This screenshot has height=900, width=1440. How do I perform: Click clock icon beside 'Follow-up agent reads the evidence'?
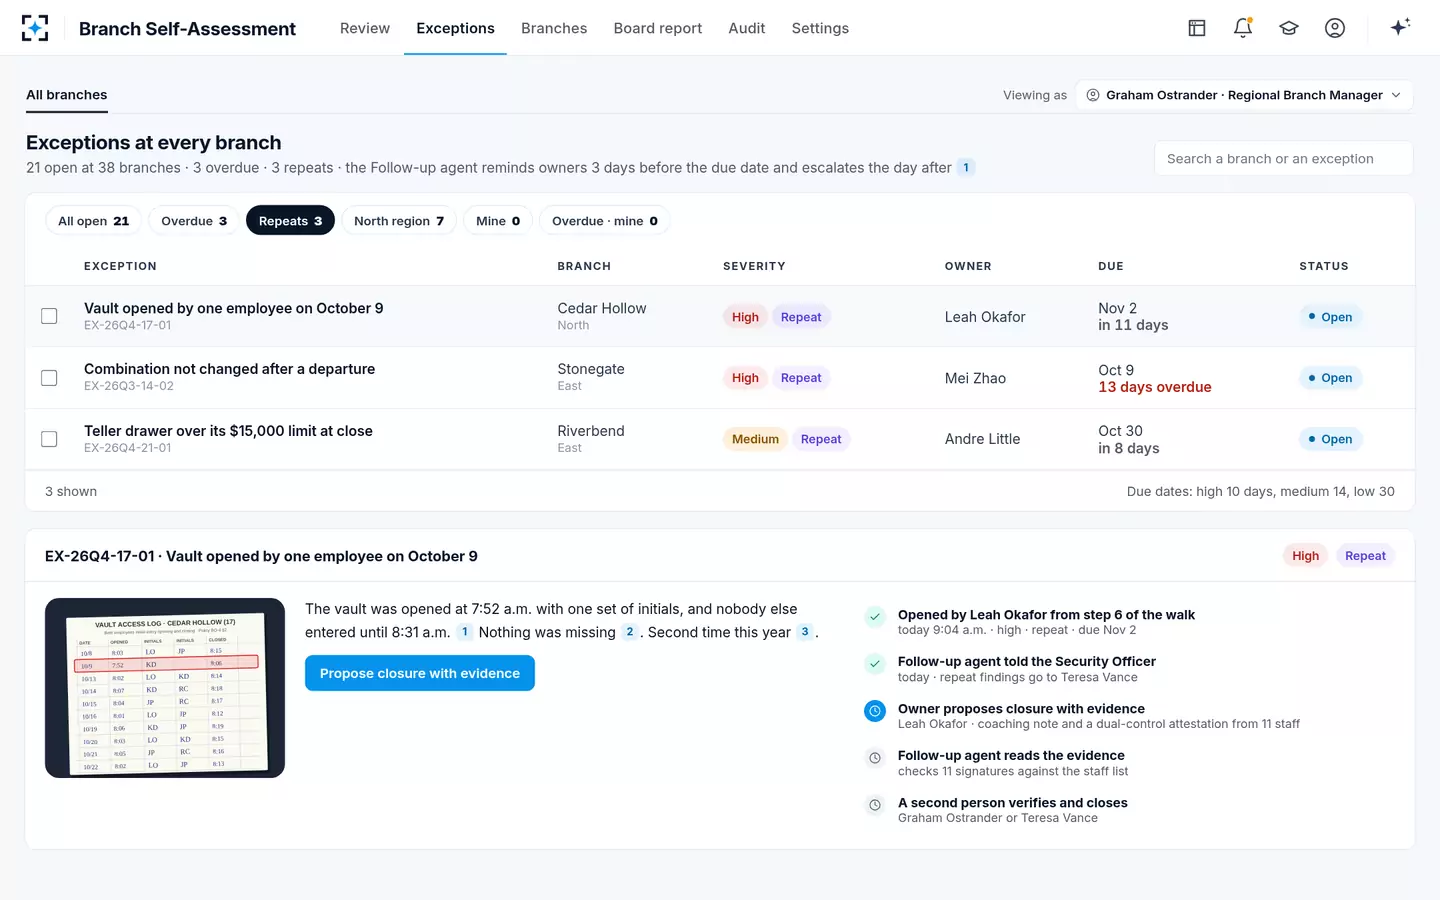pyautogui.click(x=875, y=757)
